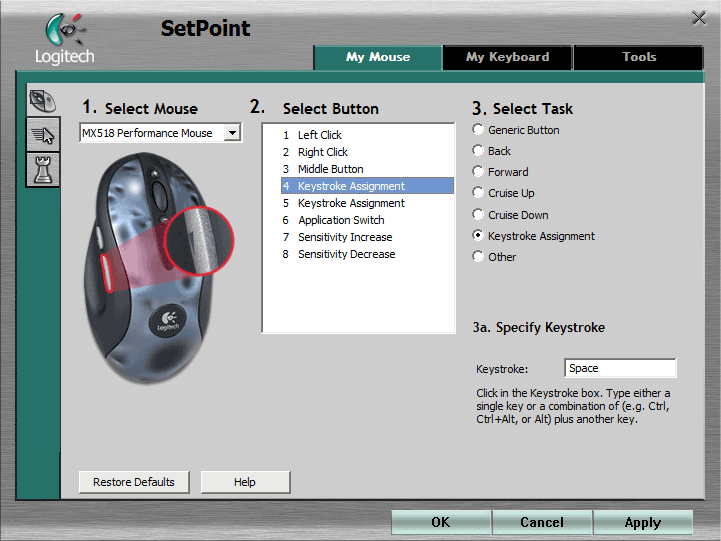This screenshot has height=541, width=721.
Task: Expand the MX518 Performance Mouse dropdown
Action: [232, 133]
